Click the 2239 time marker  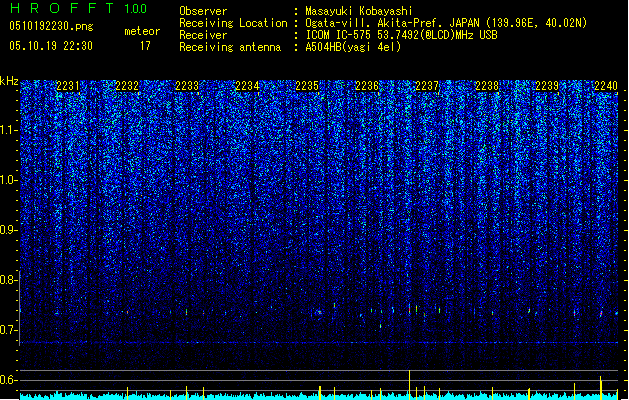pyautogui.click(x=547, y=86)
